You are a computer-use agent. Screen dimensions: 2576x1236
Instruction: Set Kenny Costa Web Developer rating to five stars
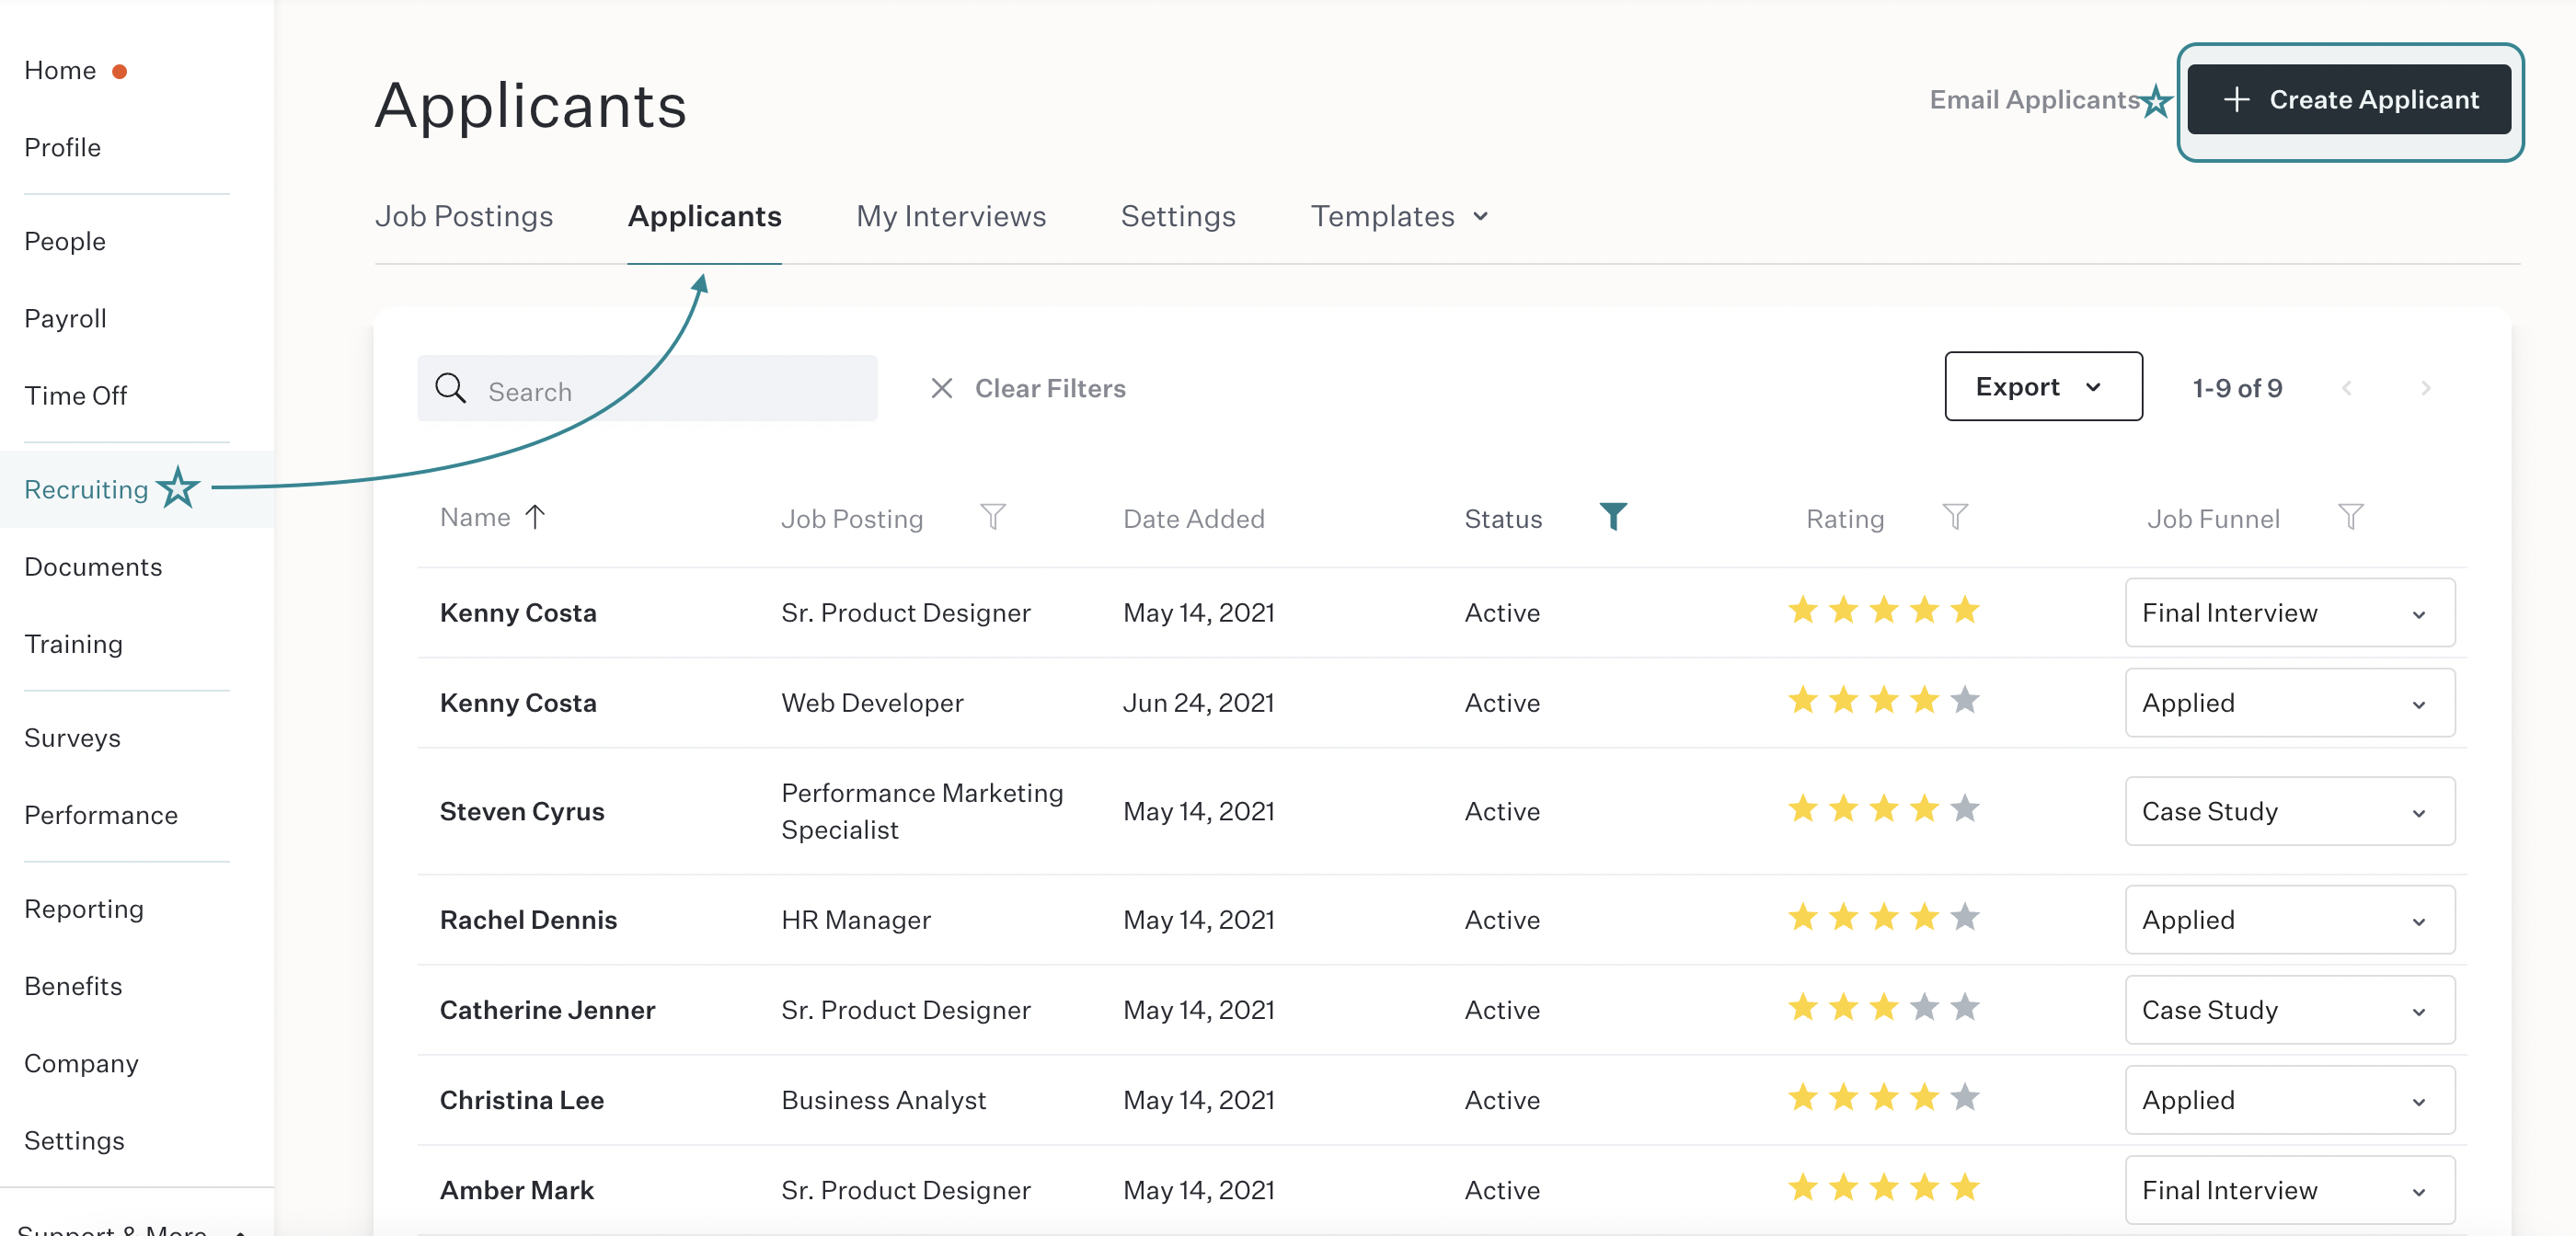pos(1965,700)
